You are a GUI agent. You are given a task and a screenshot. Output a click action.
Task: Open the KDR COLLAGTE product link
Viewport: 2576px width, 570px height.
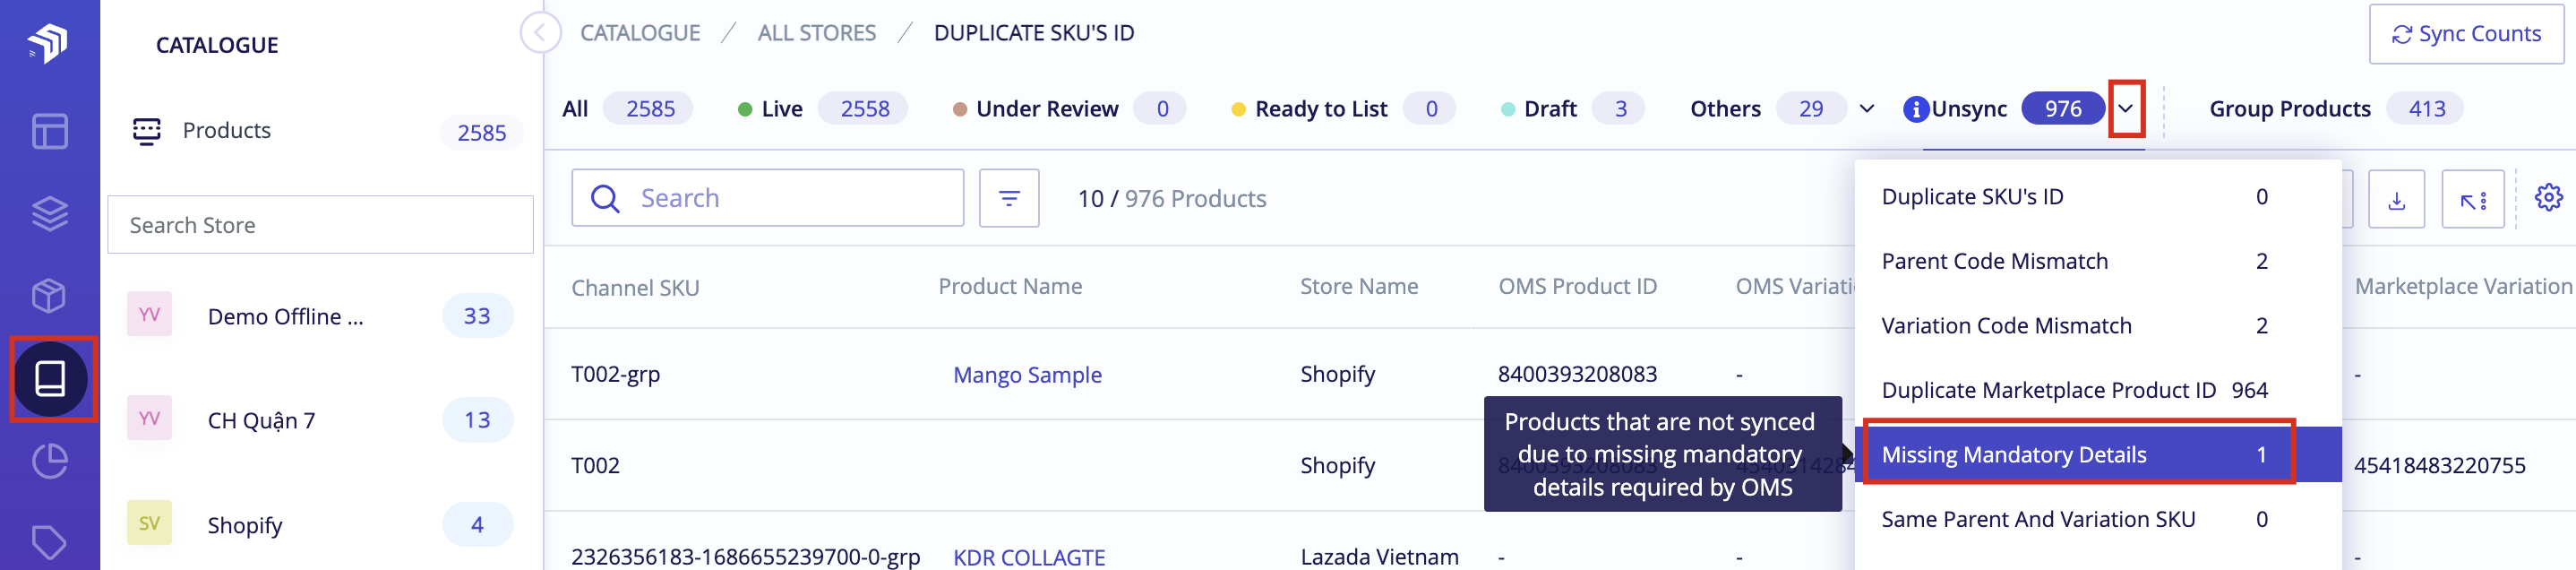1029,557
